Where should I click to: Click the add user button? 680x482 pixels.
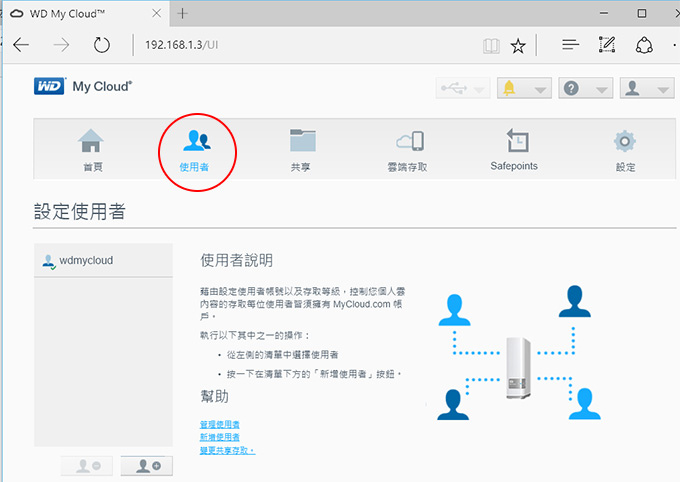tap(147, 466)
